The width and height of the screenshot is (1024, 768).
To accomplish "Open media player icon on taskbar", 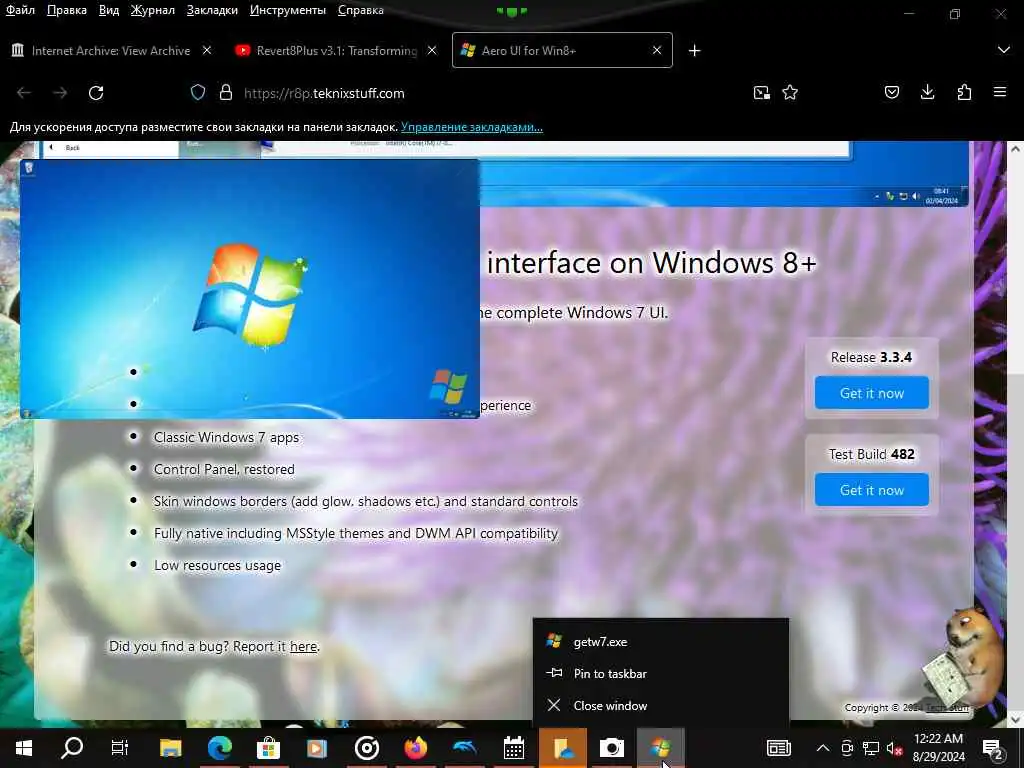I will pos(317,748).
